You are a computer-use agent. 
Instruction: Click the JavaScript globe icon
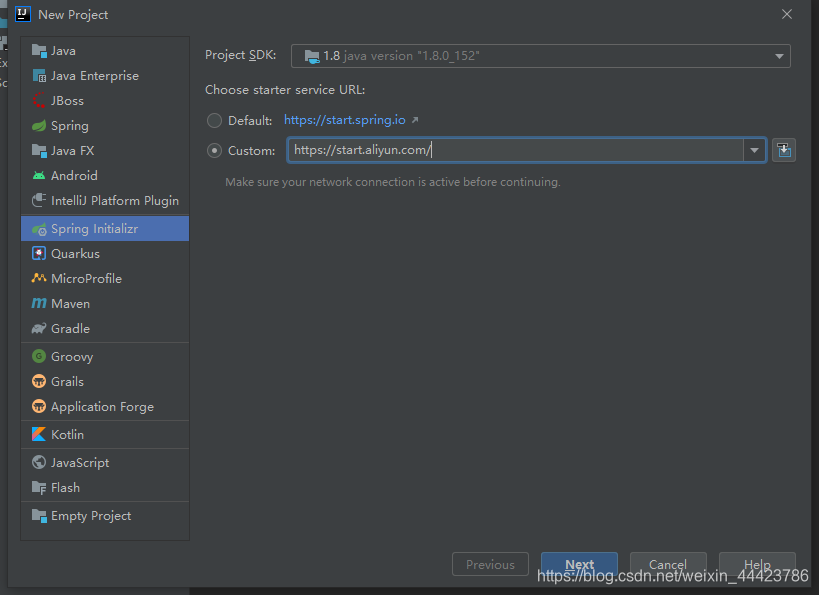[39, 462]
